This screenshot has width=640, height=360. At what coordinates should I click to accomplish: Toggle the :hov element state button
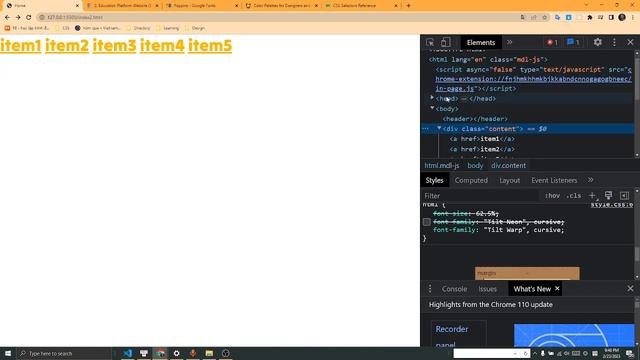(552, 196)
